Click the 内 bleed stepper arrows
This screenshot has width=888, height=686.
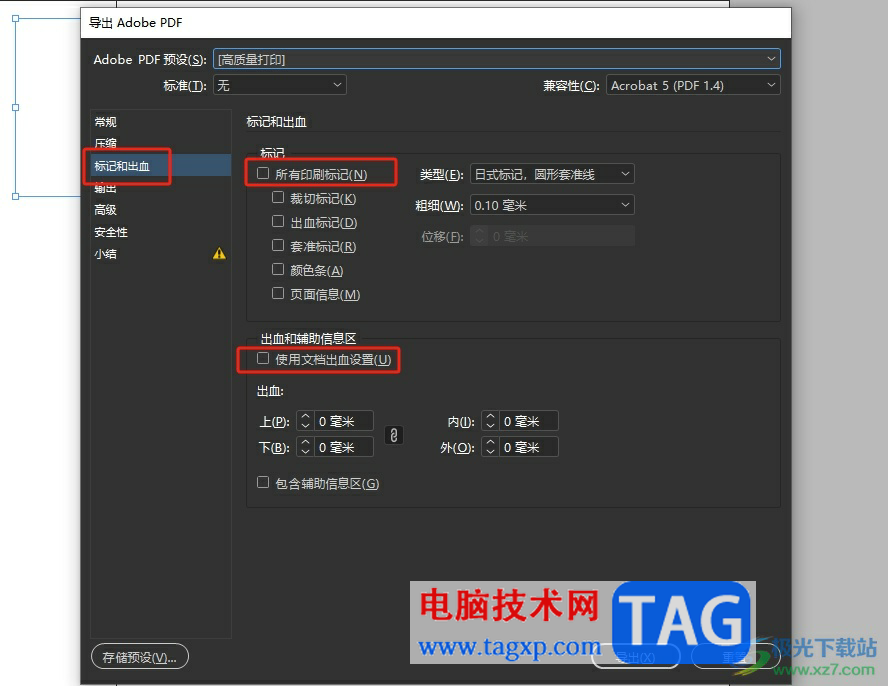pos(490,421)
